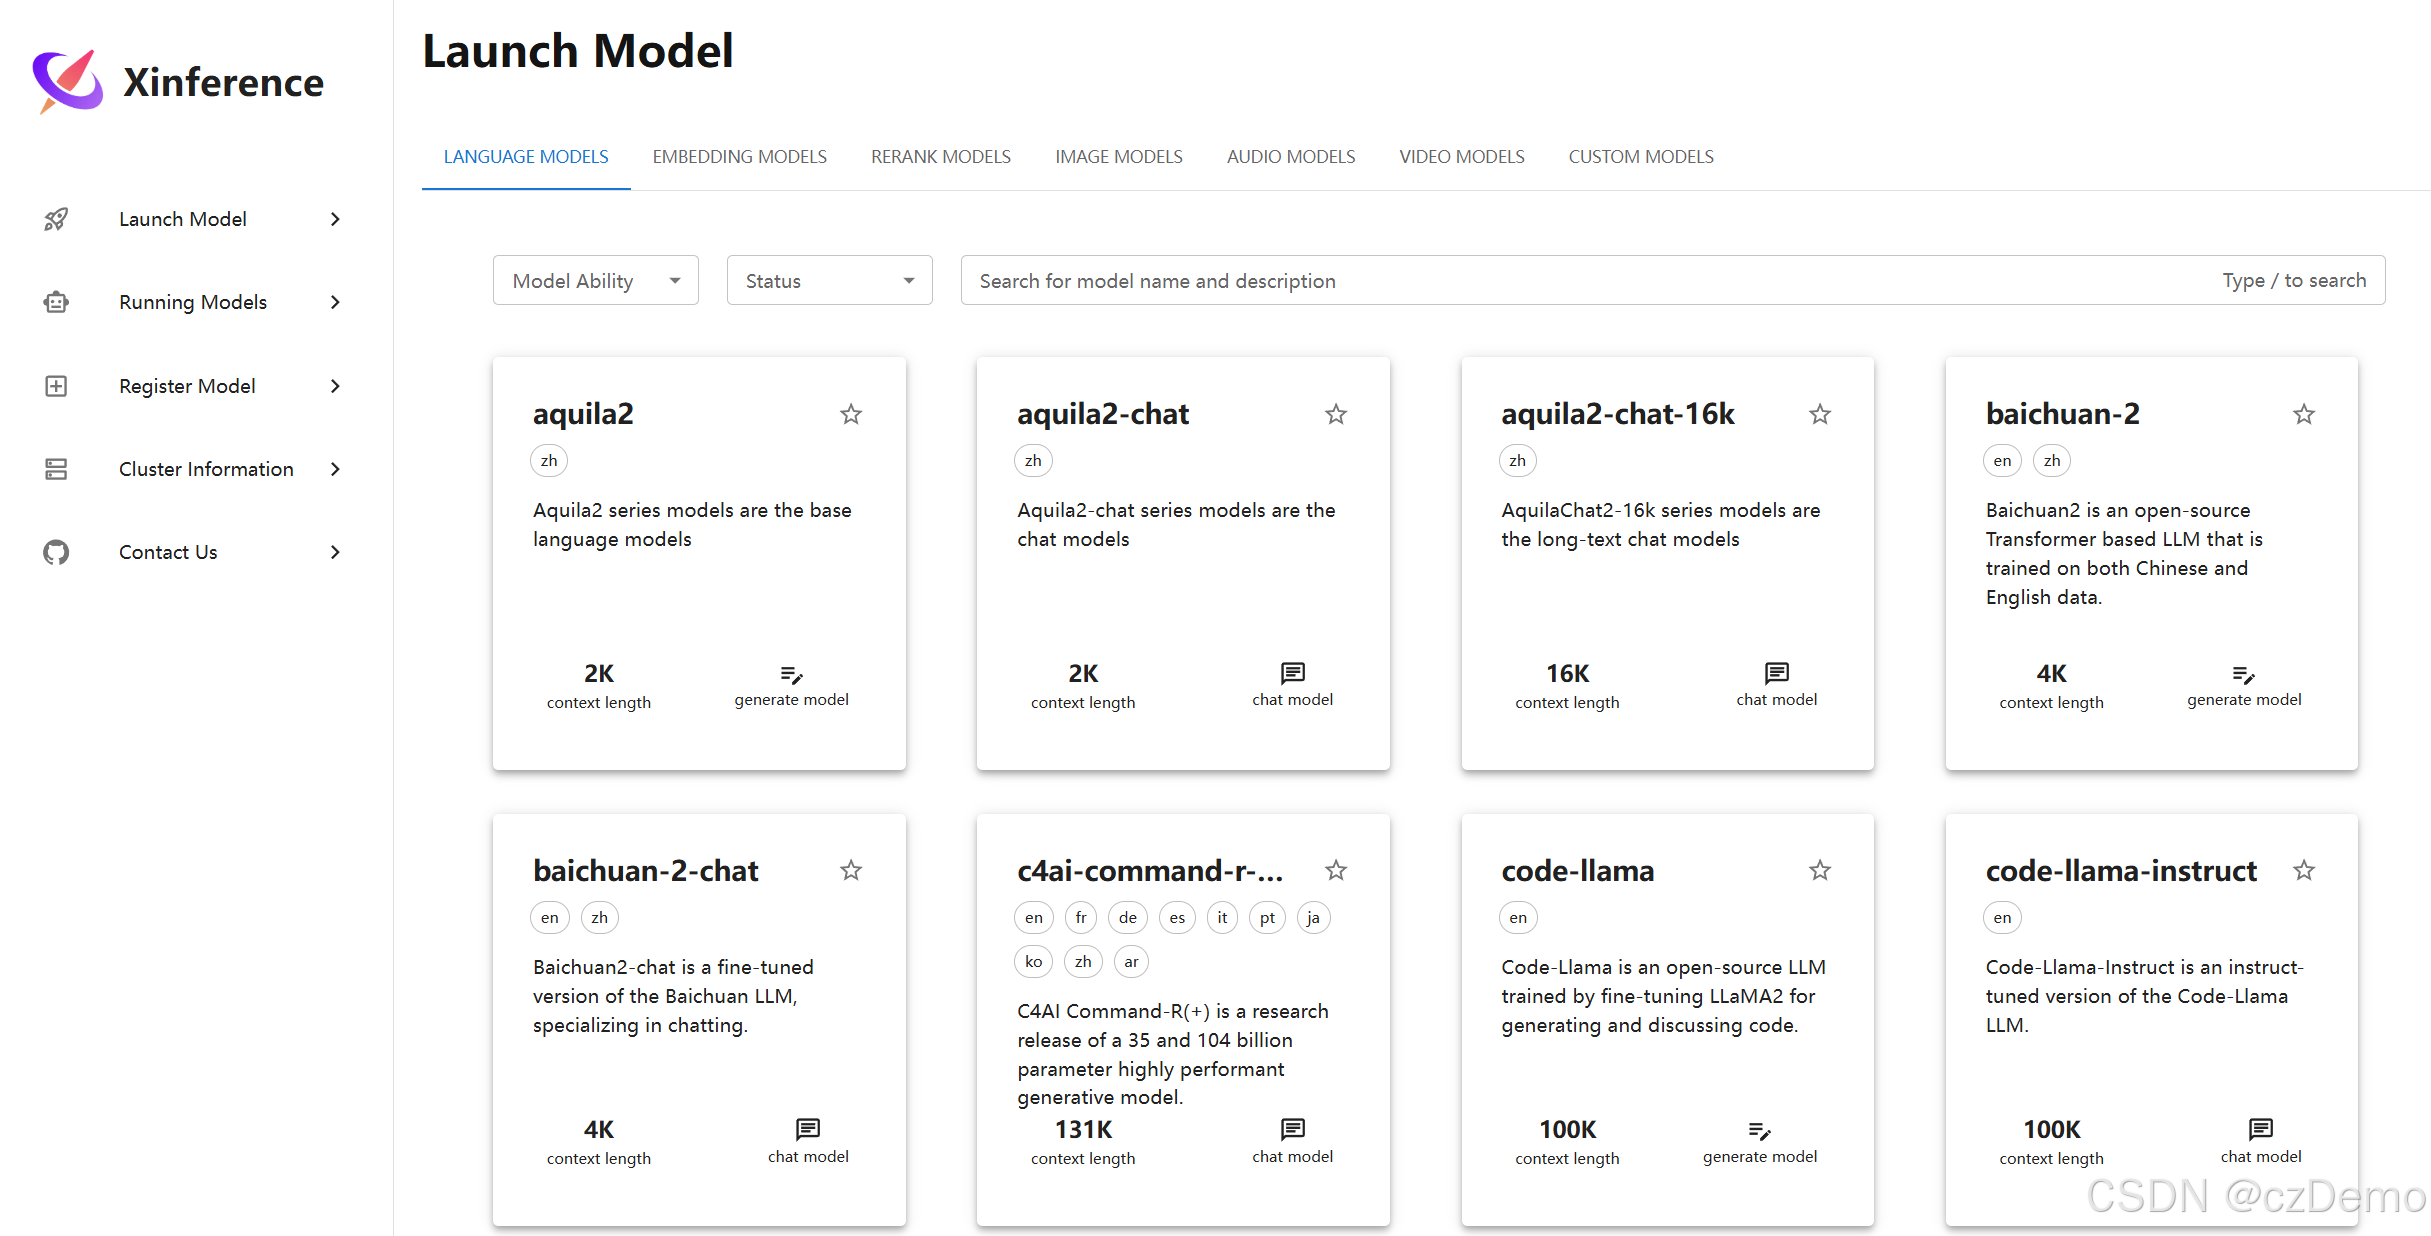Click the fr language tag on c4ai-command-r

point(1081,918)
